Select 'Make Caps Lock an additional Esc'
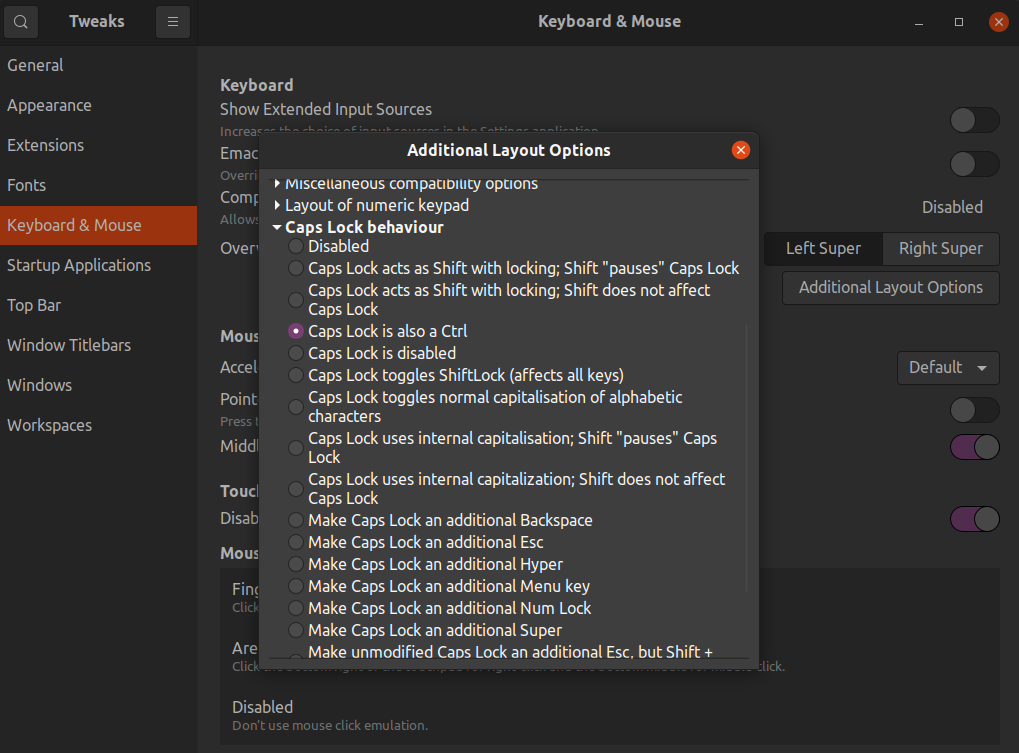This screenshot has height=753, width=1019. 296,542
